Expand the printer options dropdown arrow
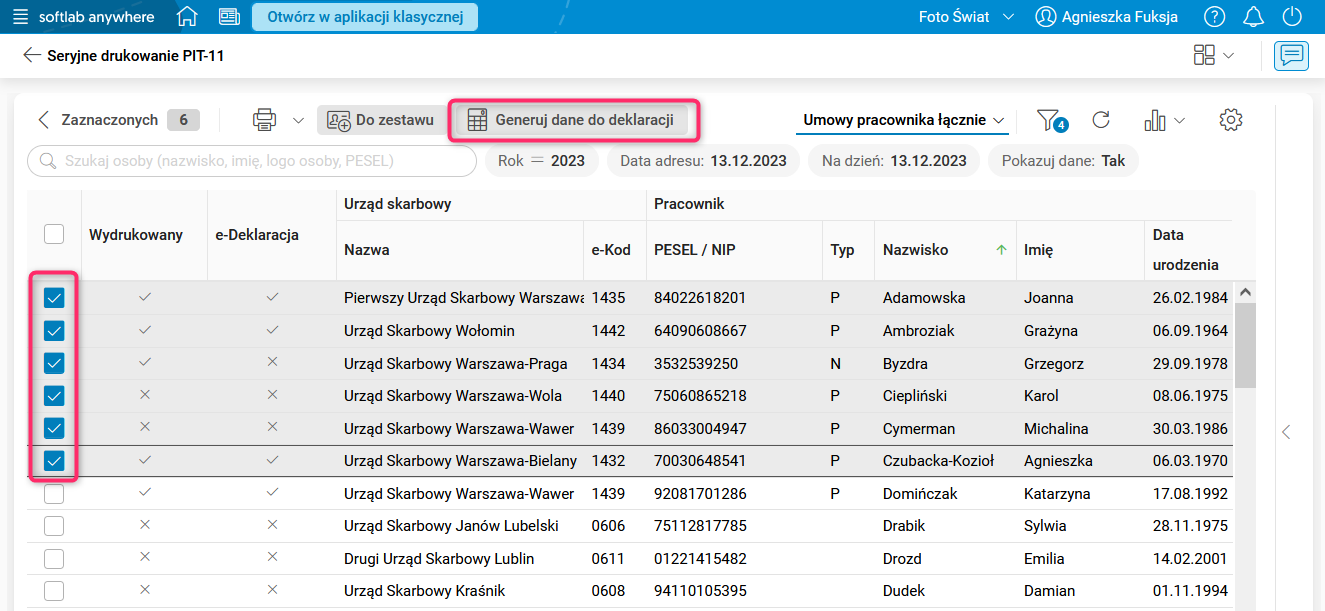Viewport: 1325px width, 611px height. [x=298, y=121]
